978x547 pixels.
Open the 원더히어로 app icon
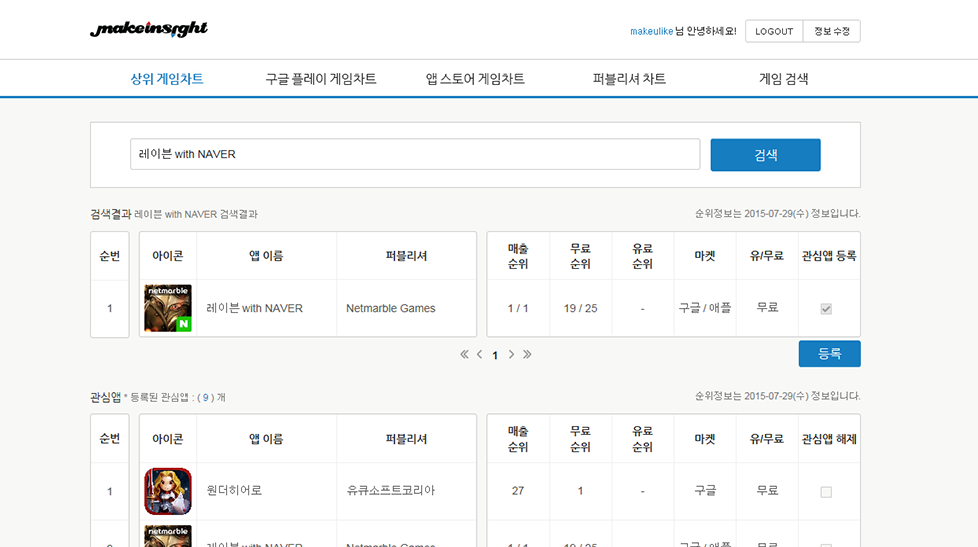point(168,491)
